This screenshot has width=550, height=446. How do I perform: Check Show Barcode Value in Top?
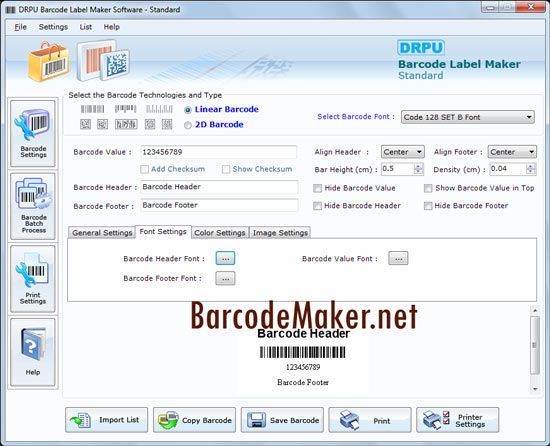(428, 188)
